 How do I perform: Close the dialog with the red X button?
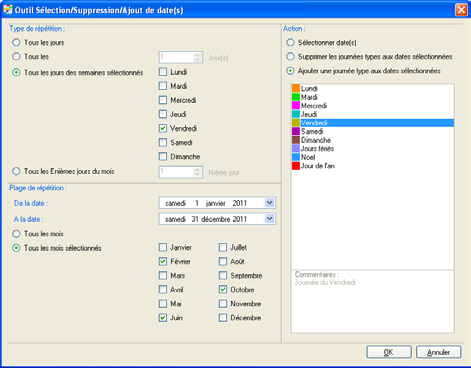[x=461, y=10]
